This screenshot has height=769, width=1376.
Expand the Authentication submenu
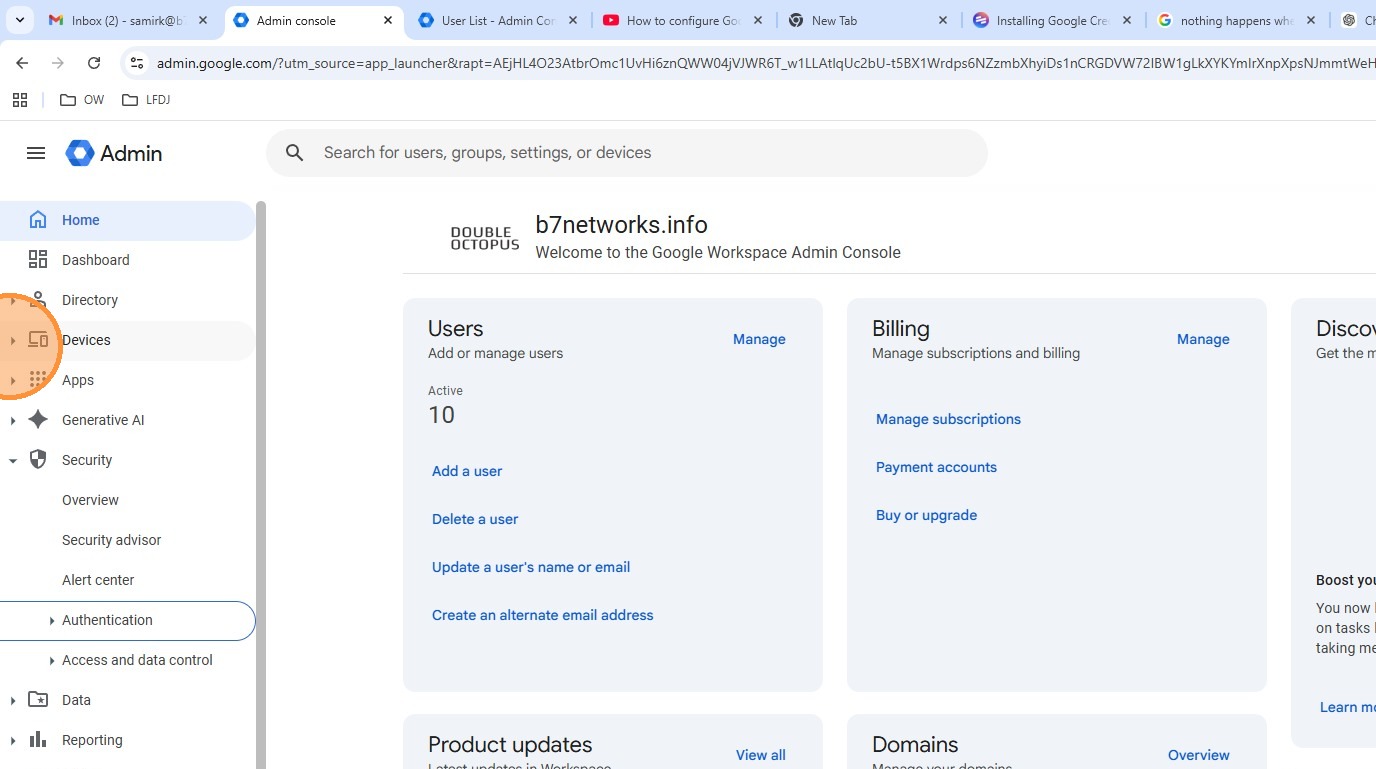coord(51,621)
